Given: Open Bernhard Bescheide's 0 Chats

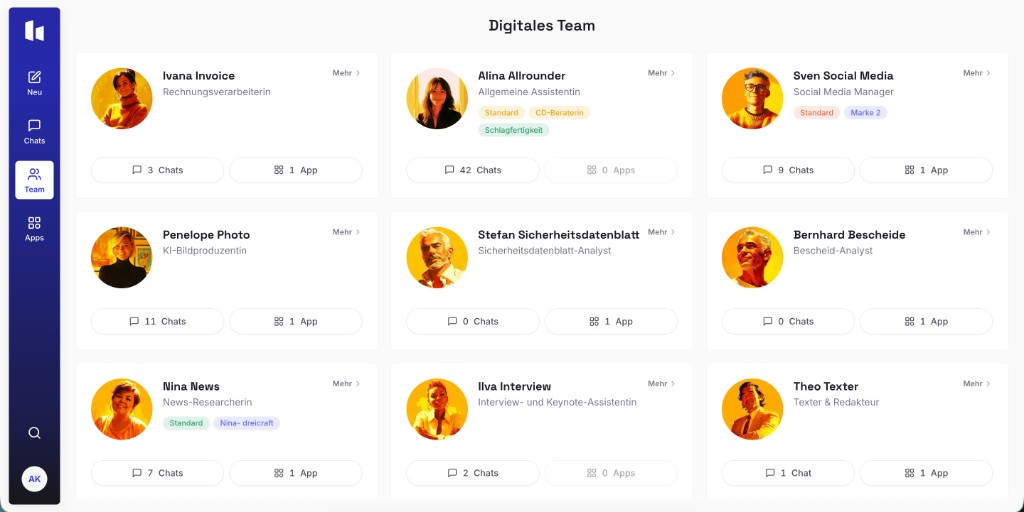Looking at the screenshot, I should click(x=788, y=321).
